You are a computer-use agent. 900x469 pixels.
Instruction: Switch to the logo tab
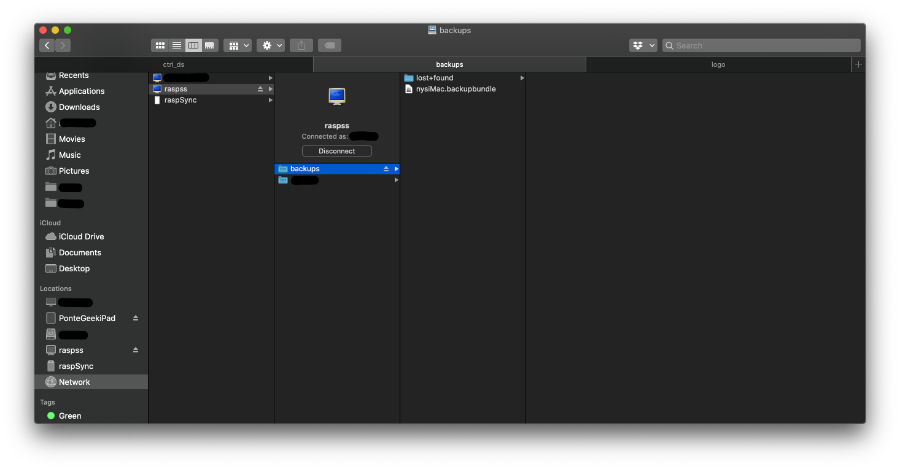[x=718, y=64]
